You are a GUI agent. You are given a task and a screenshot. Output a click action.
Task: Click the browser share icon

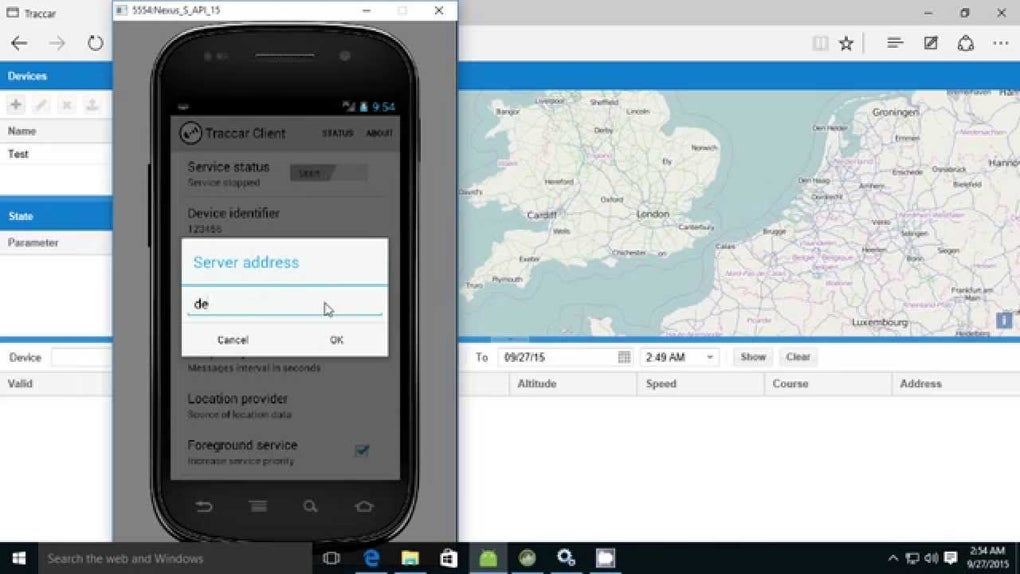pyautogui.click(x=965, y=44)
